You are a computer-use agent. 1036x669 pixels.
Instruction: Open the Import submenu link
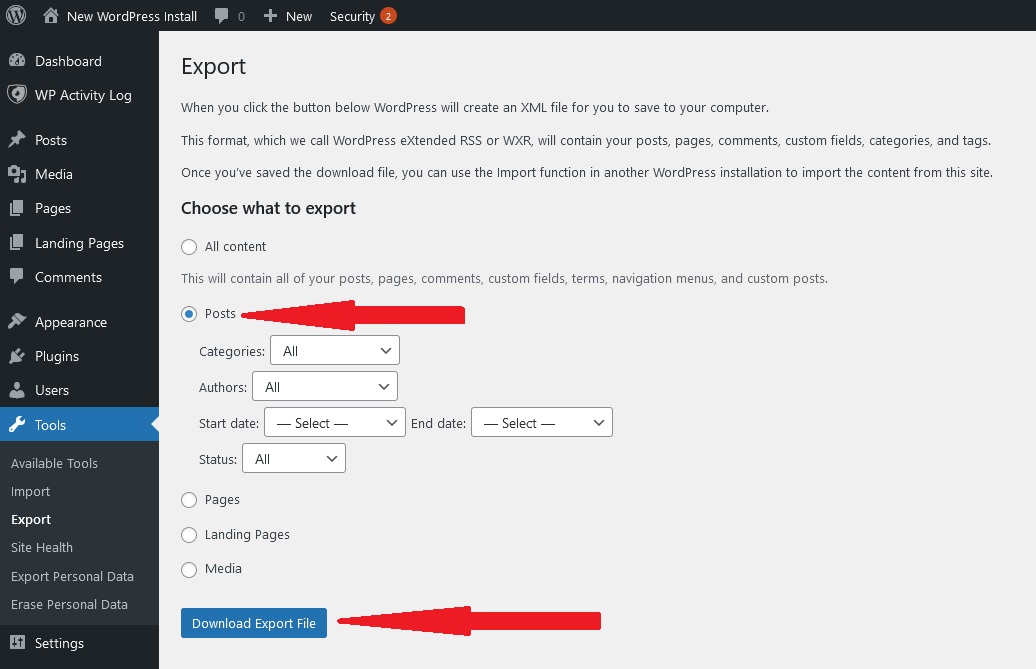[x=30, y=491]
